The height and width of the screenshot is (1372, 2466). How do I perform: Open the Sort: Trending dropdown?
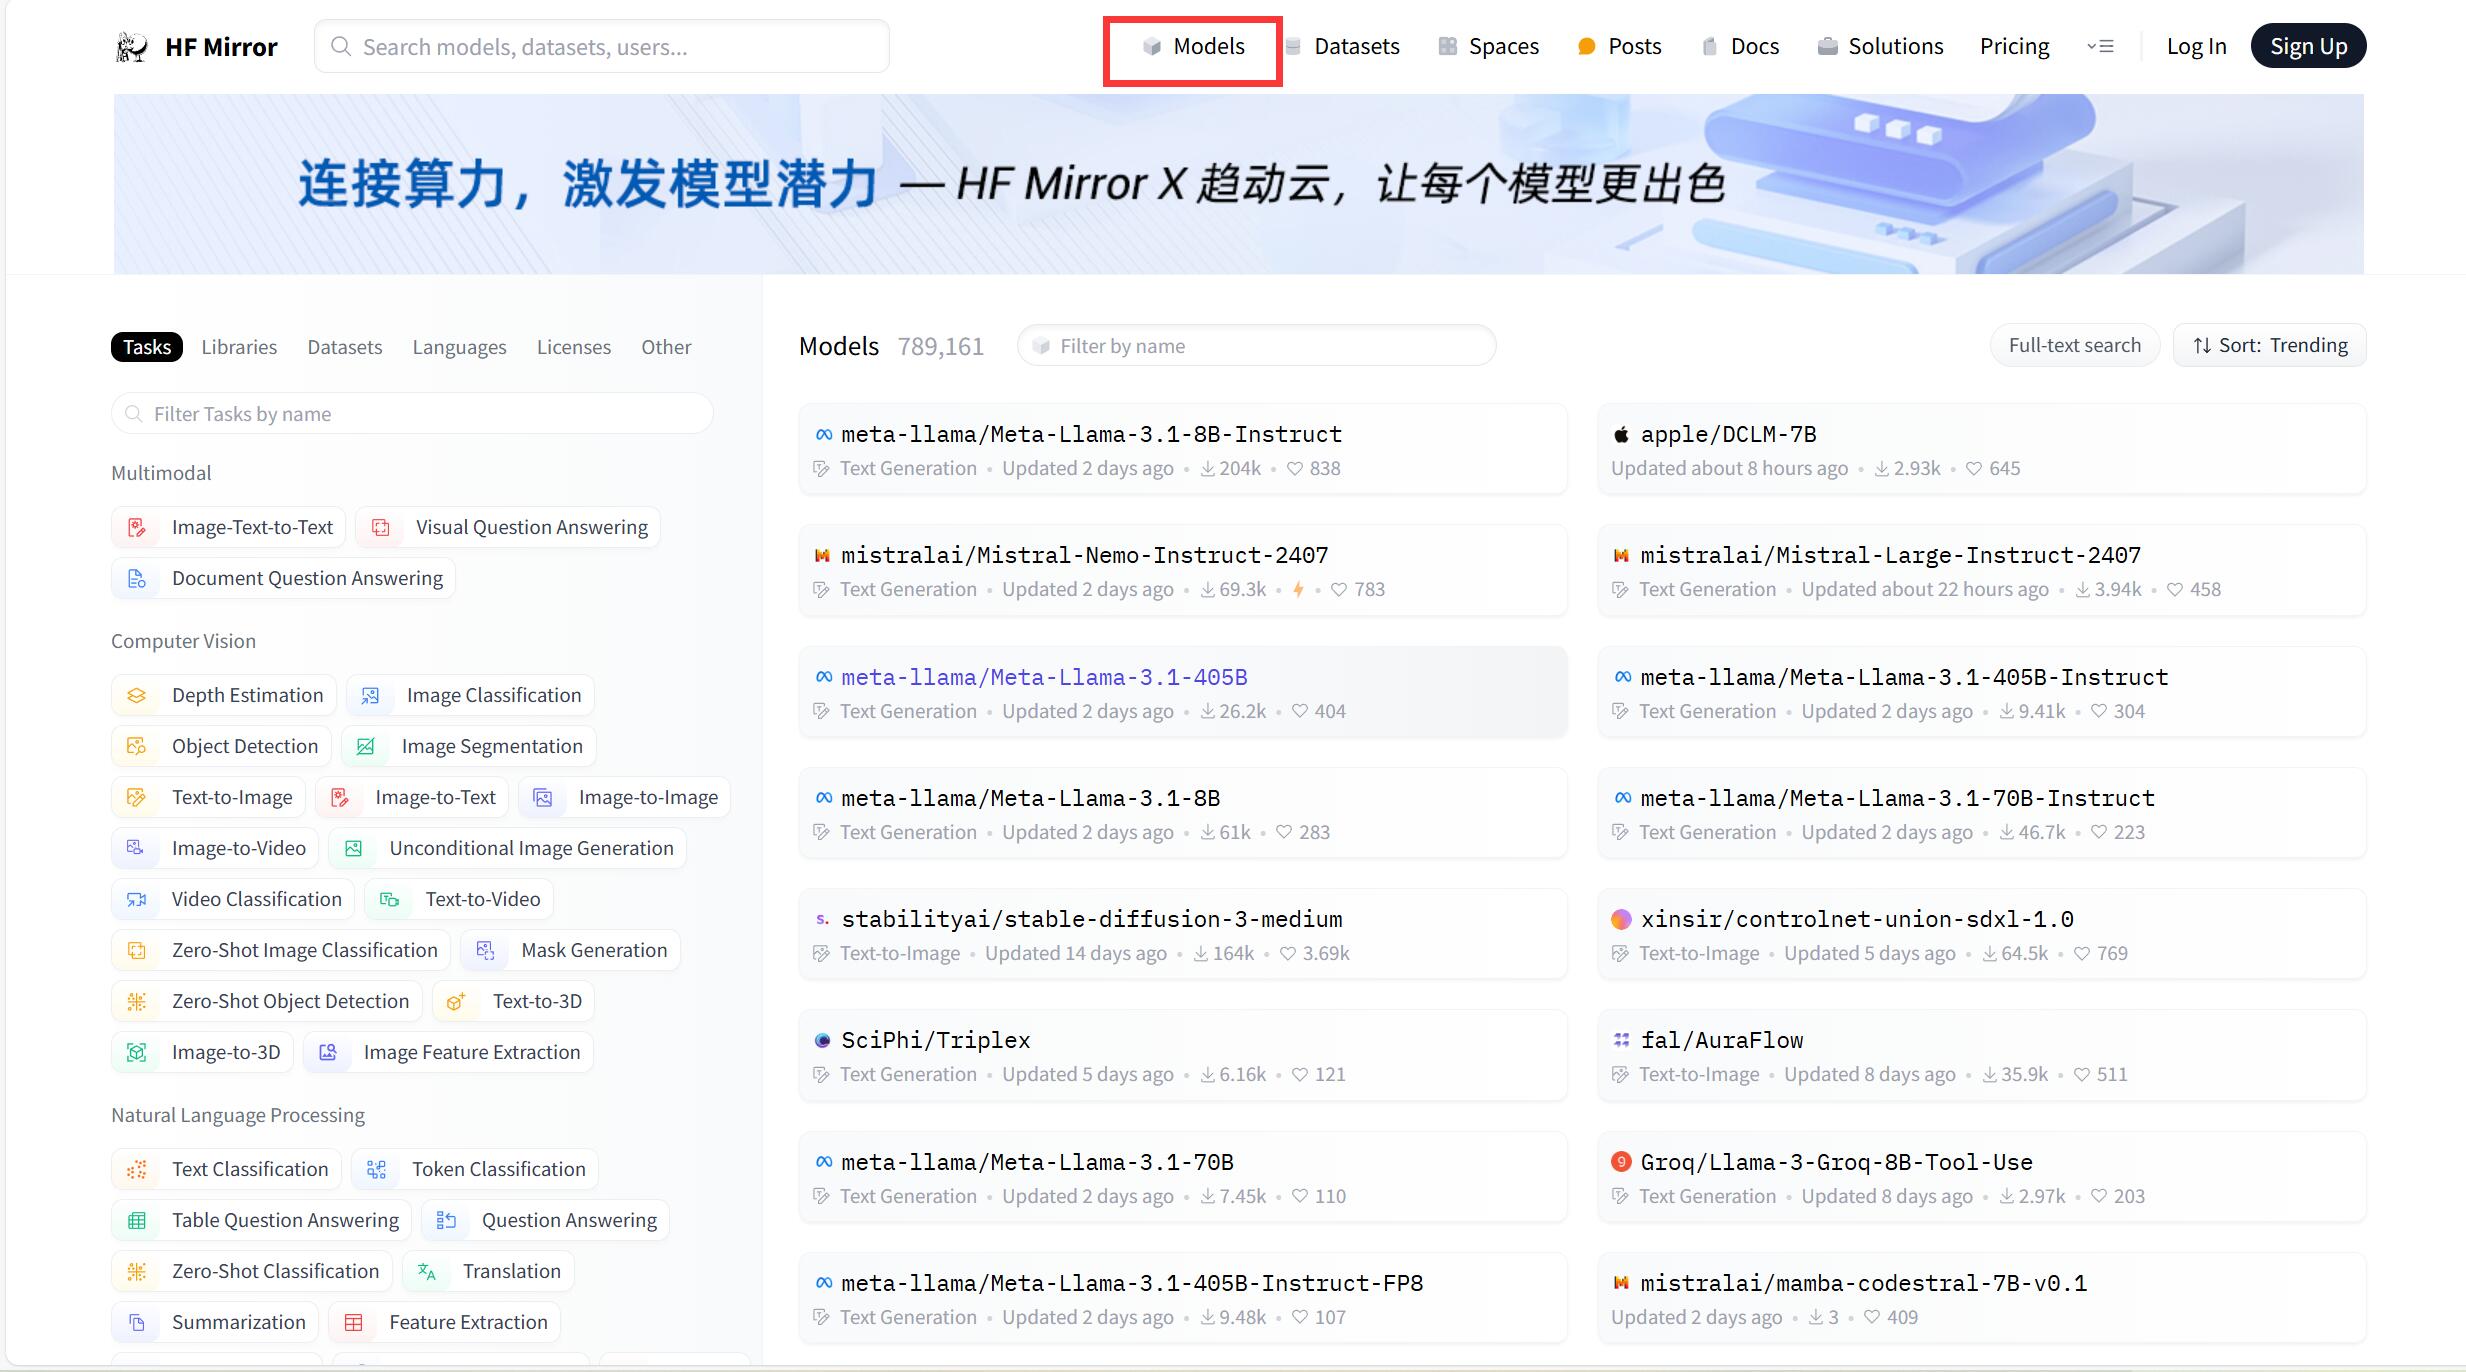click(2269, 345)
